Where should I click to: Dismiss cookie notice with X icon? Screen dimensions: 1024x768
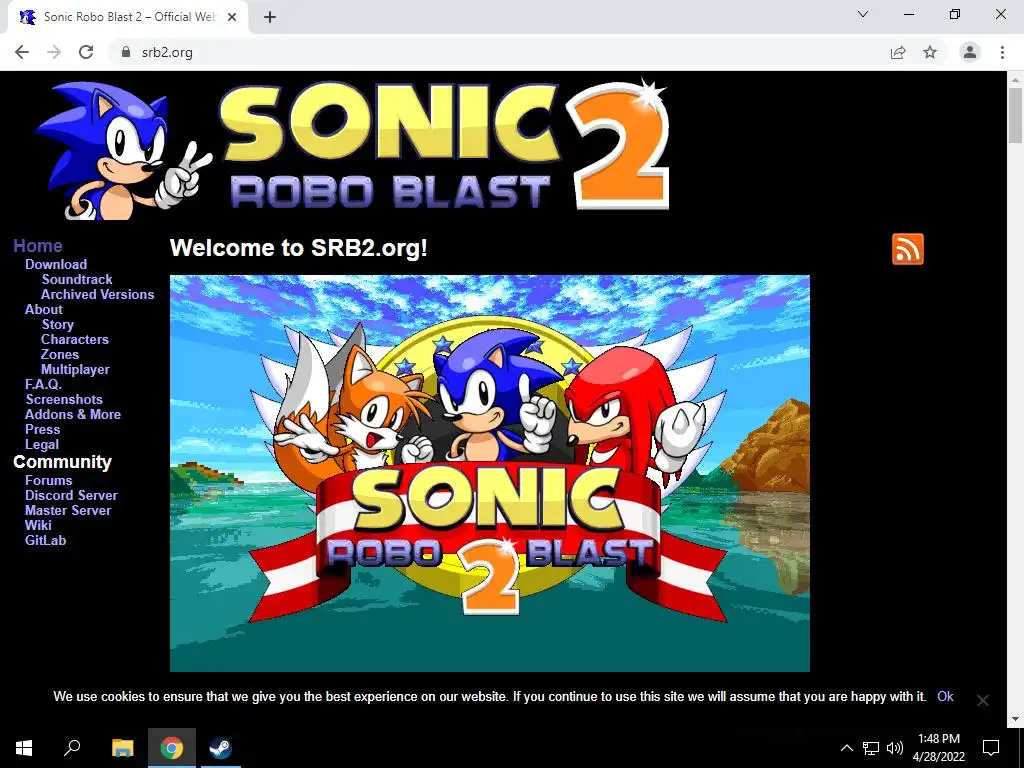point(982,700)
